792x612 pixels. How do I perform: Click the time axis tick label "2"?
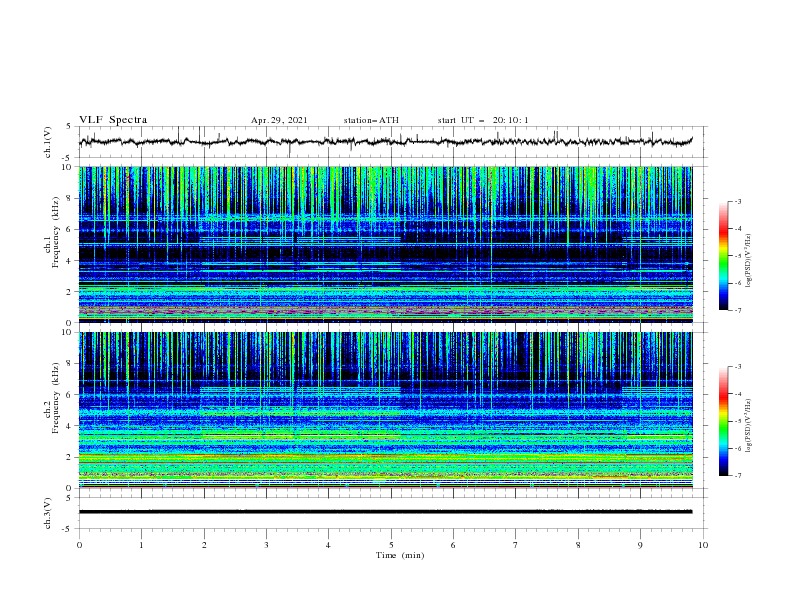coord(204,545)
